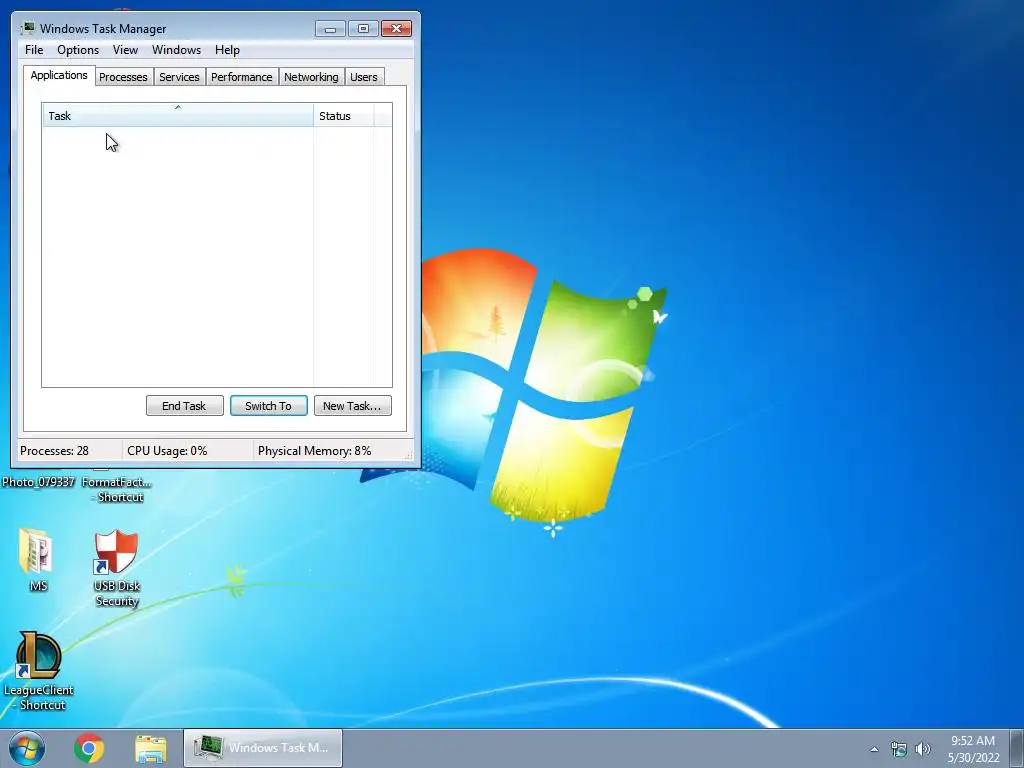Switch to the Applications tab
This screenshot has height=768, width=1024.
click(59, 75)
